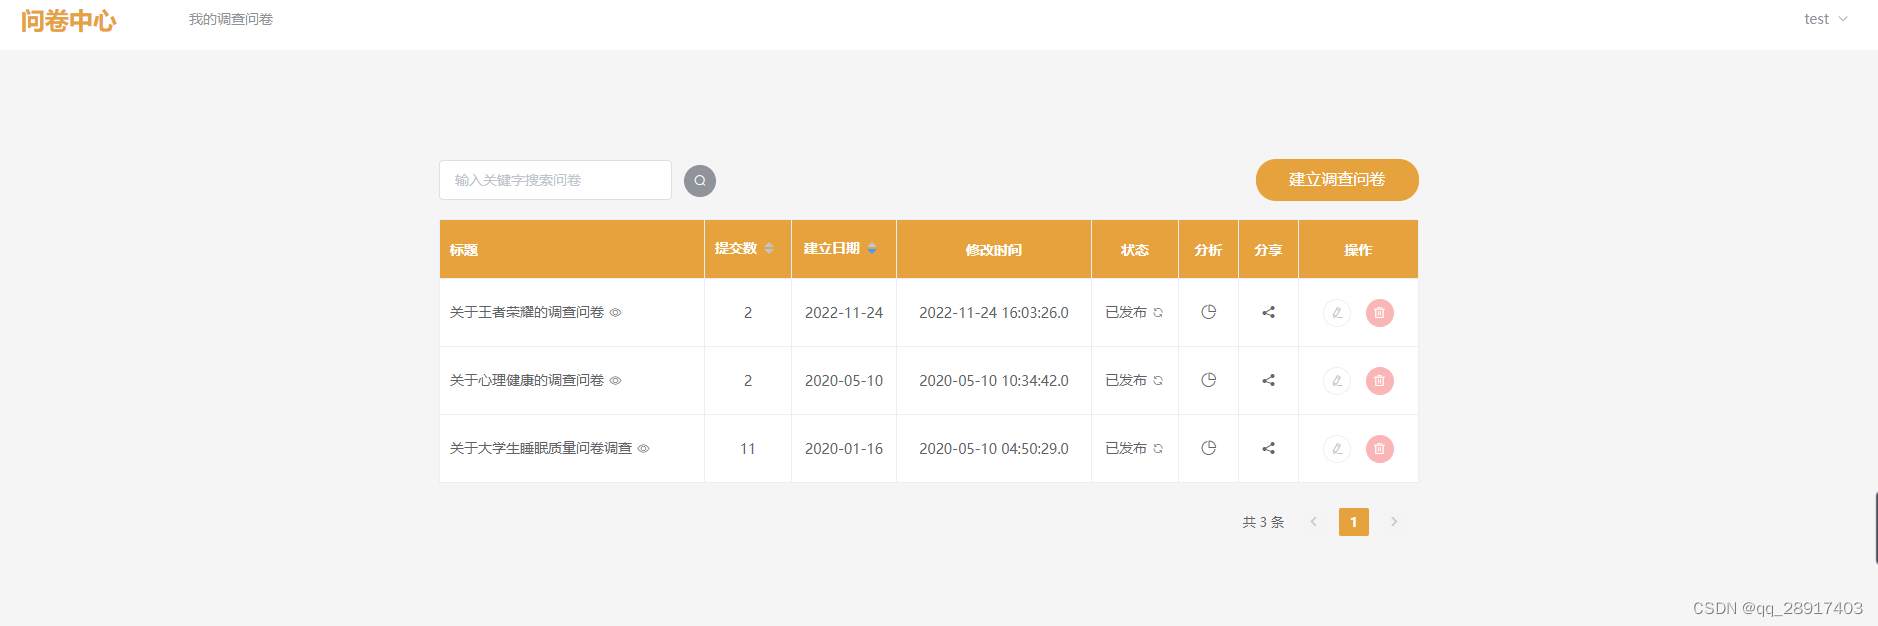Screen dimensions: 1878x626
Task: Delete the 关于心理健康的调查问卷 survey
Action: [x=1379, y=381]
